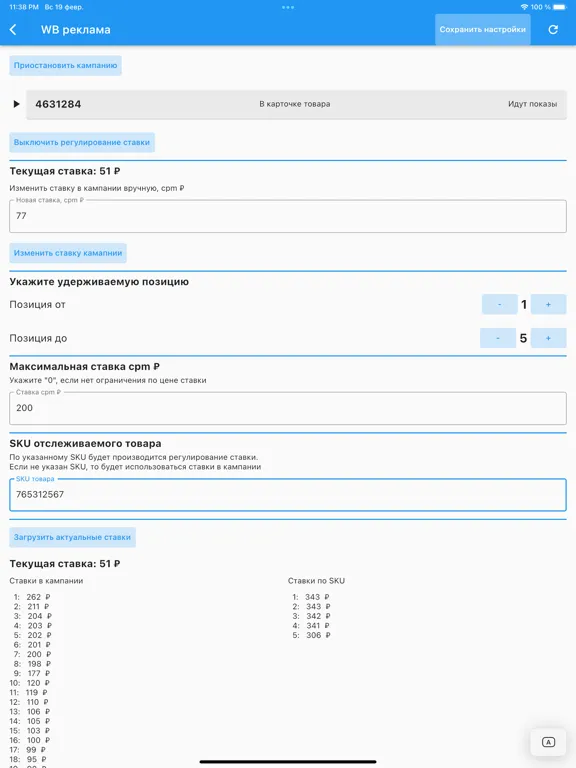Screen dimensions: 576x768
Task: Click Приостановить кампанию button
Action: (x=66, y=65)
